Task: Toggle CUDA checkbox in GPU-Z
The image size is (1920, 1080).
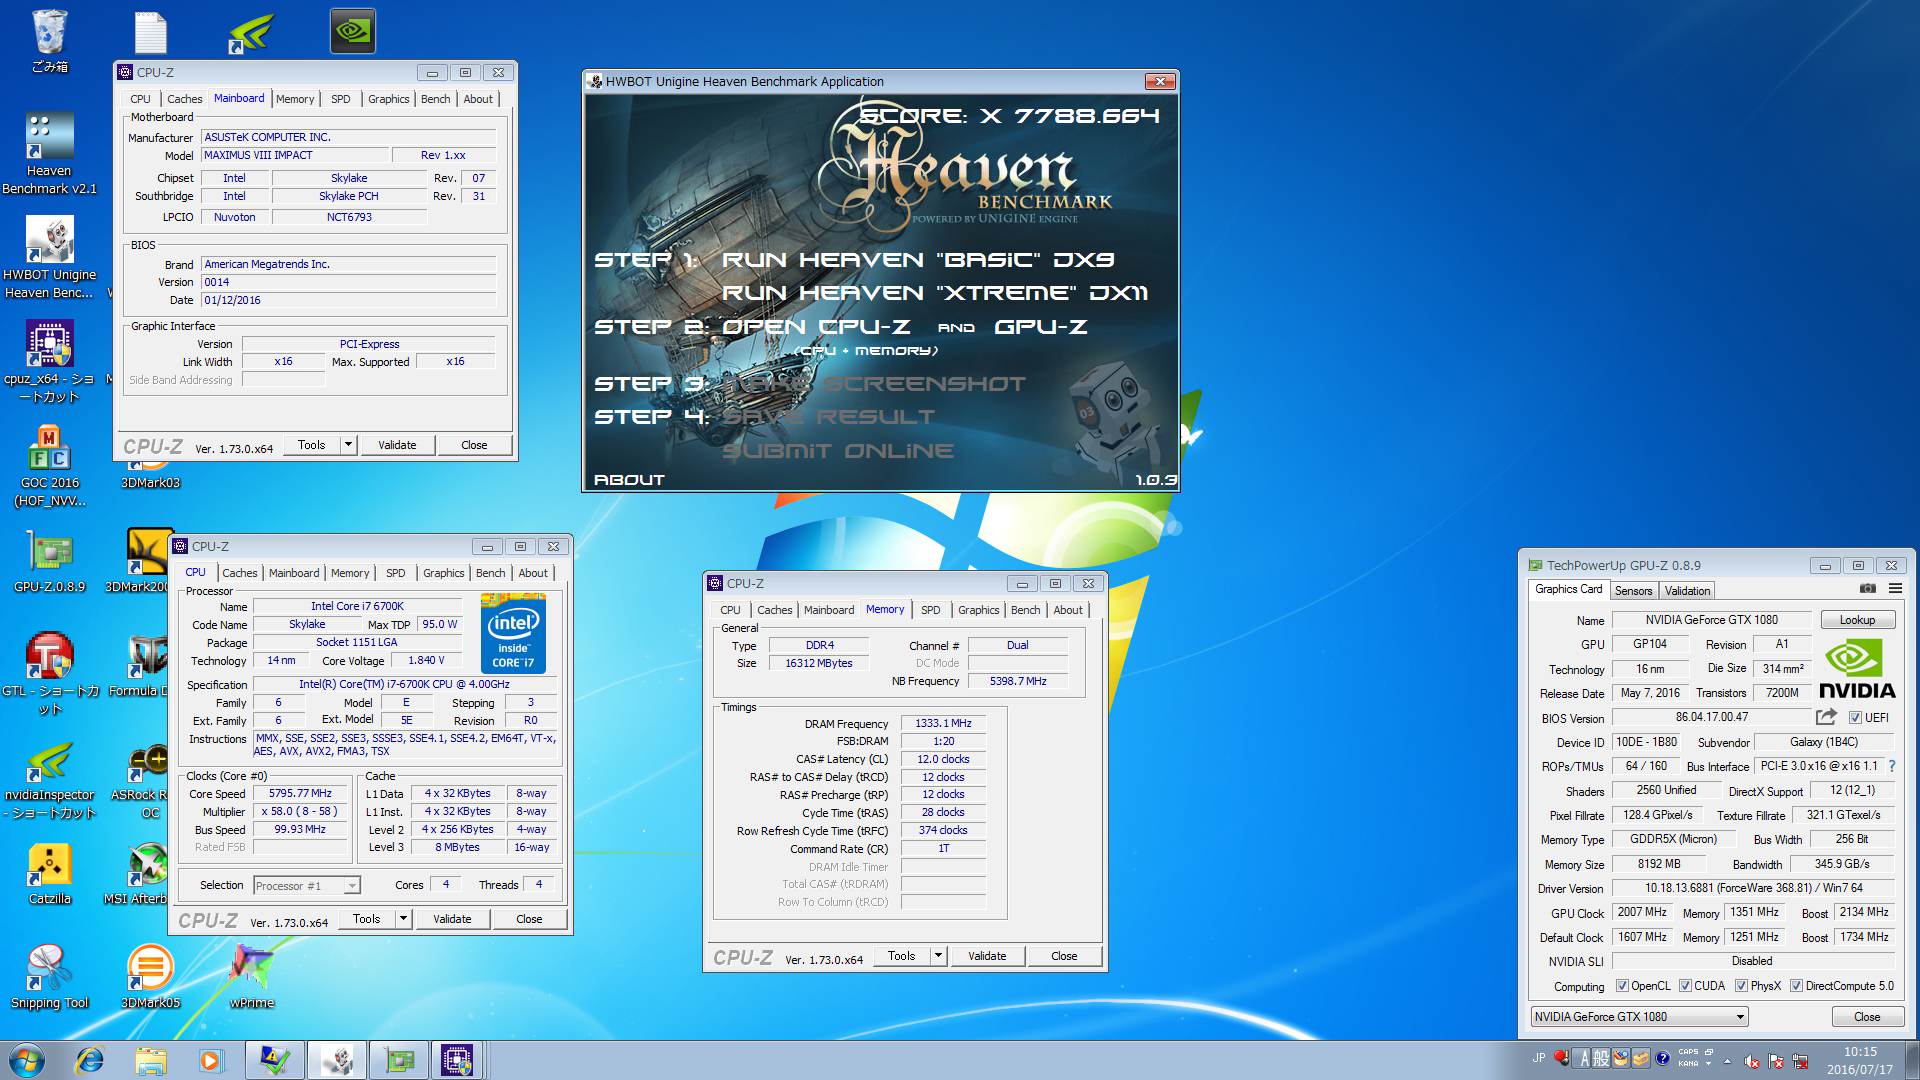Action: coord(1685,986)
